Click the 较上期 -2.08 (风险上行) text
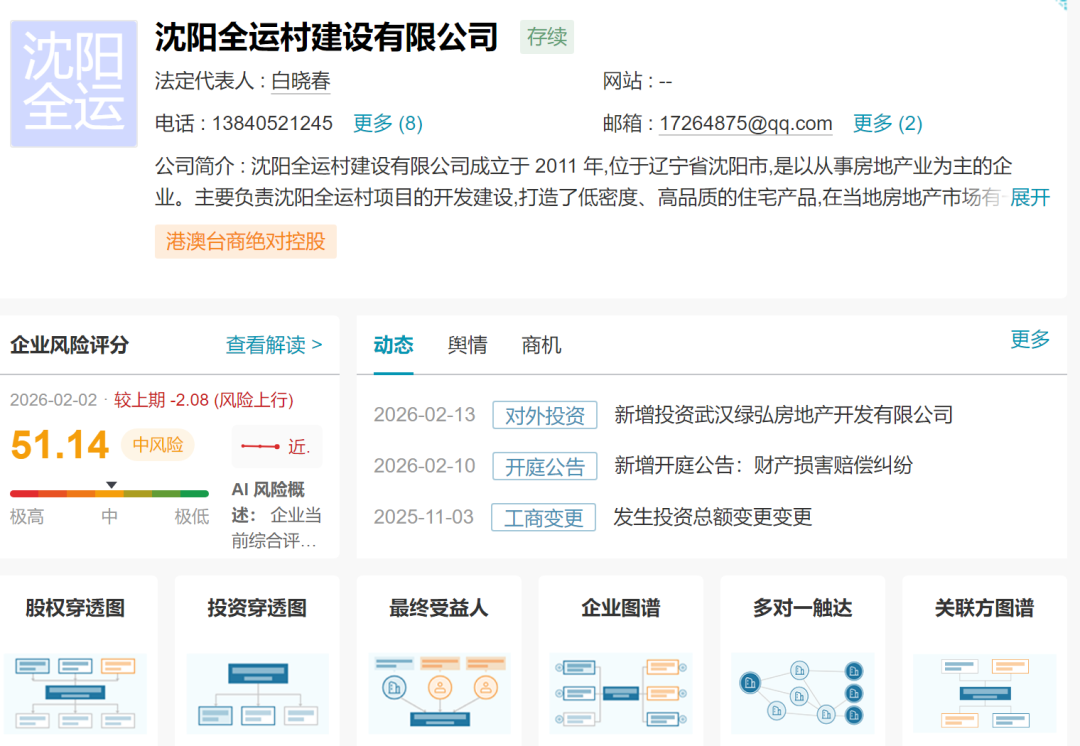This screenshot has height=746, width=1080. [204, 400]
